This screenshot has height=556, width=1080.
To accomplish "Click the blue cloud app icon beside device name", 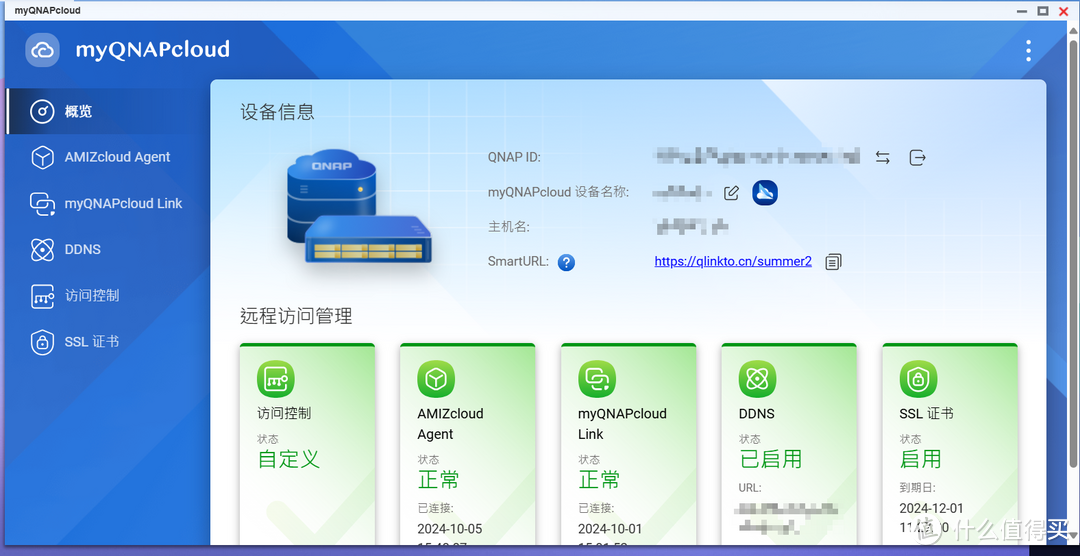I will 765,192.
